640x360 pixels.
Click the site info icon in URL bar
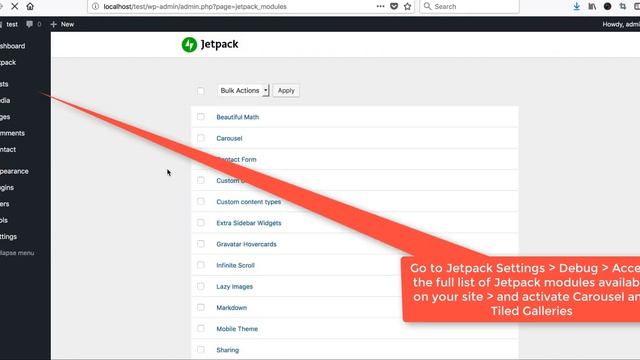pyautogui.click(x=95, y=7)
